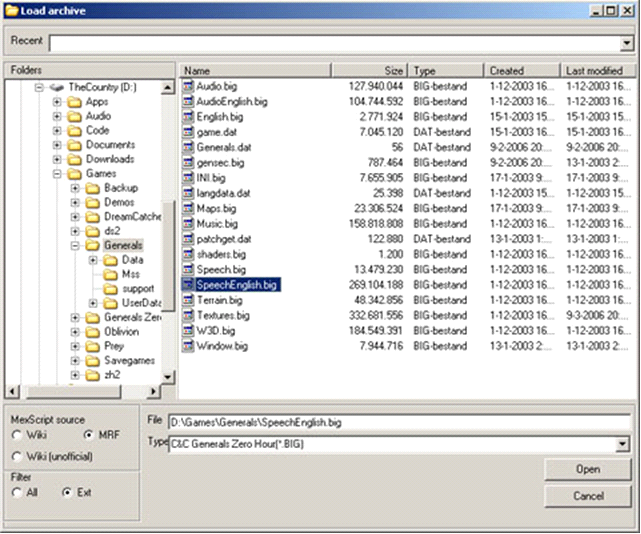Sort files by the Size column header
641x534 pixels.
tap(368, 71)
